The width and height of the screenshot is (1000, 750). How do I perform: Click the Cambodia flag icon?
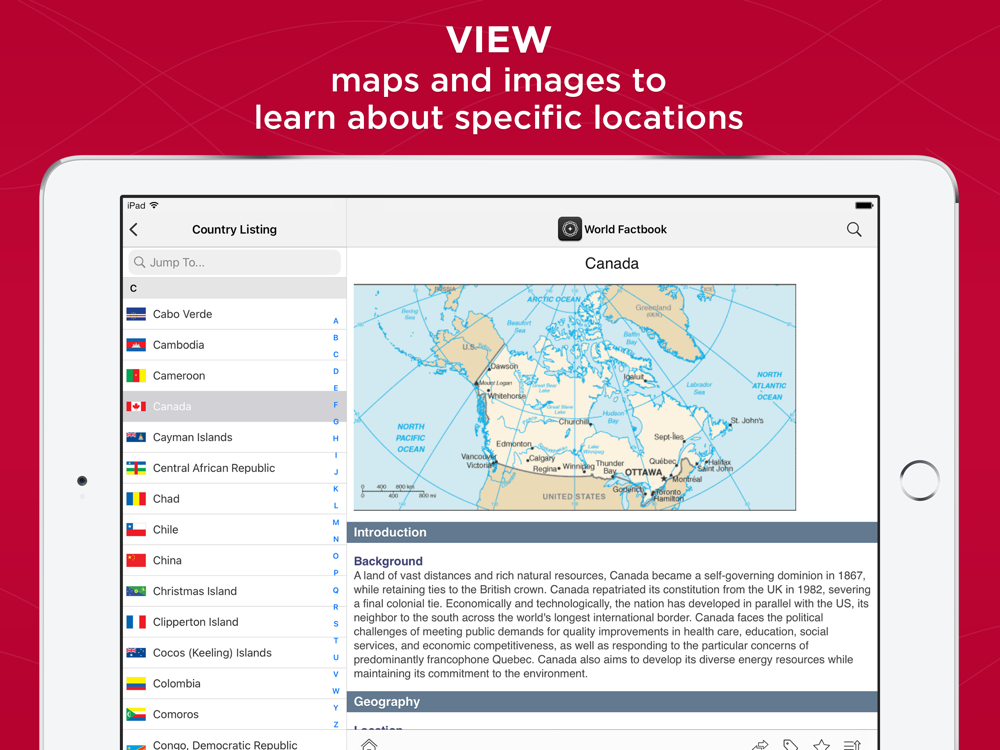136,345
